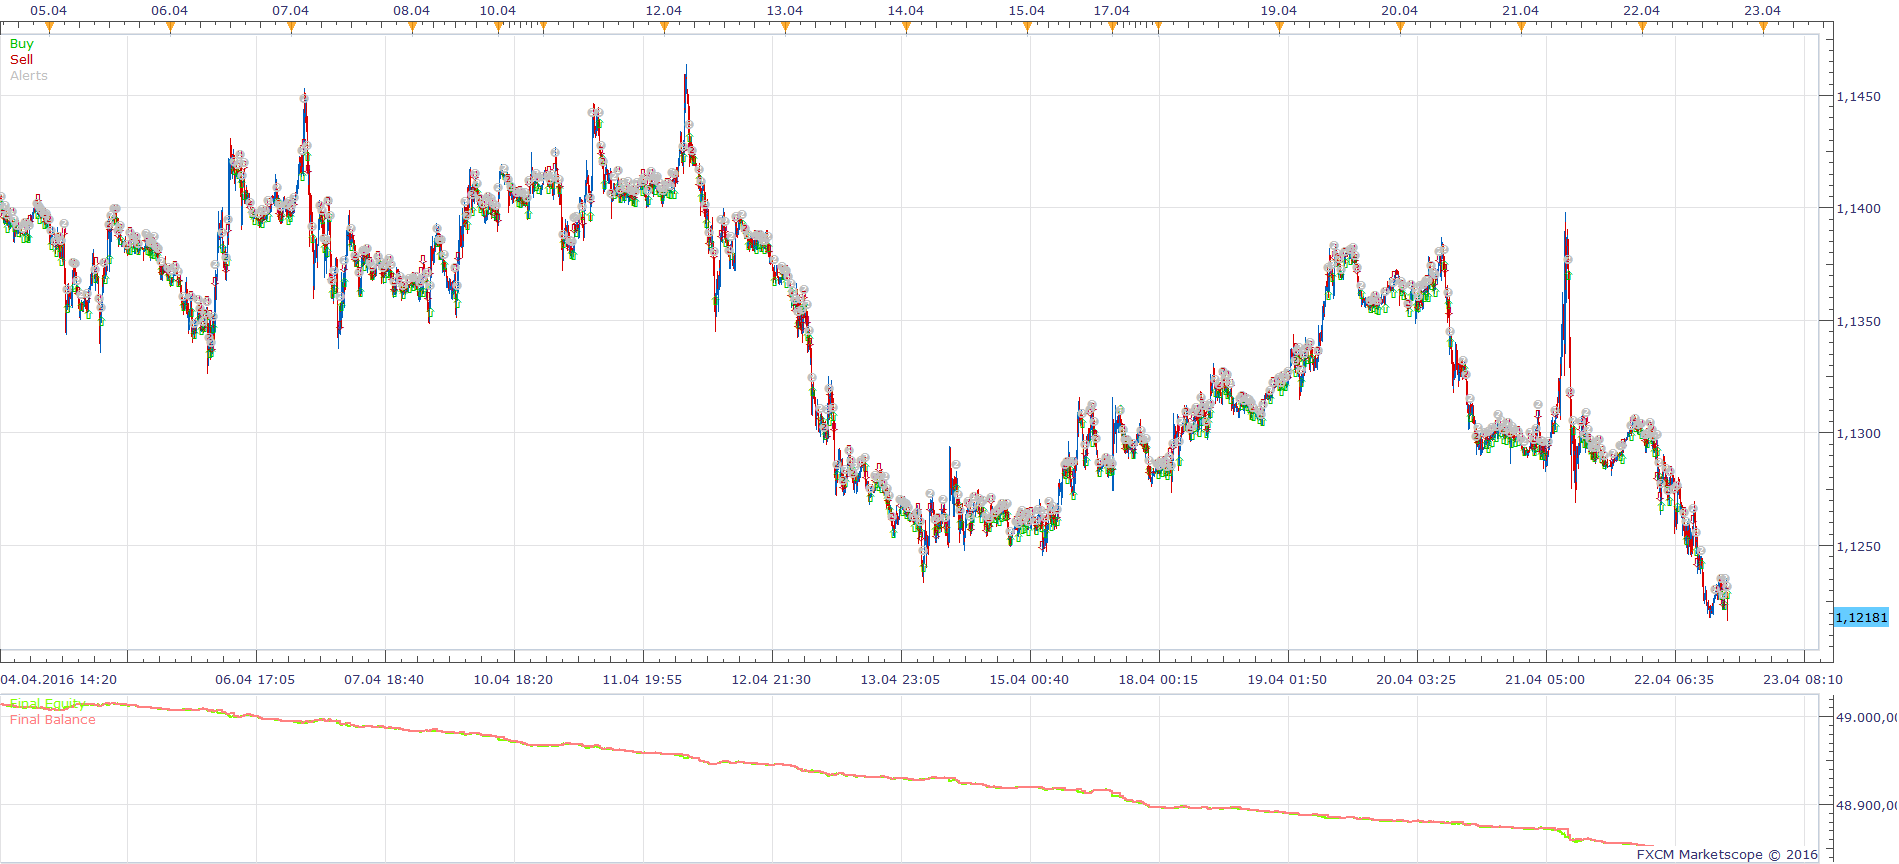Click the orange day marker under 23.04
This screenshot has width=1899, height=864.
pyautogui.click(x=1763, y=27)
